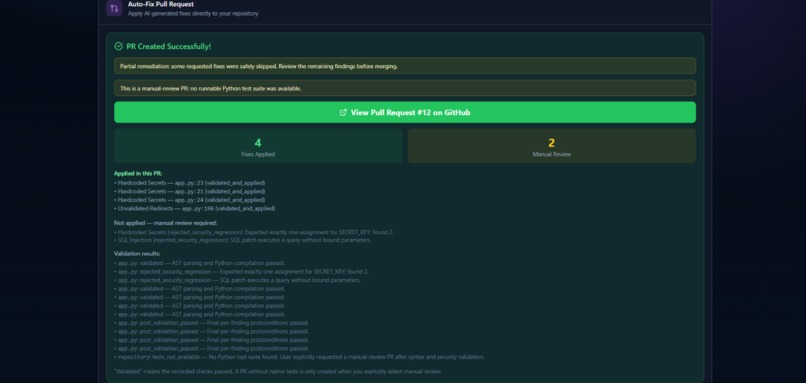Click the 'Applied in this PR:' heading
The width and height of the screenshot is (806, 383).
click(x=138, y=173)
